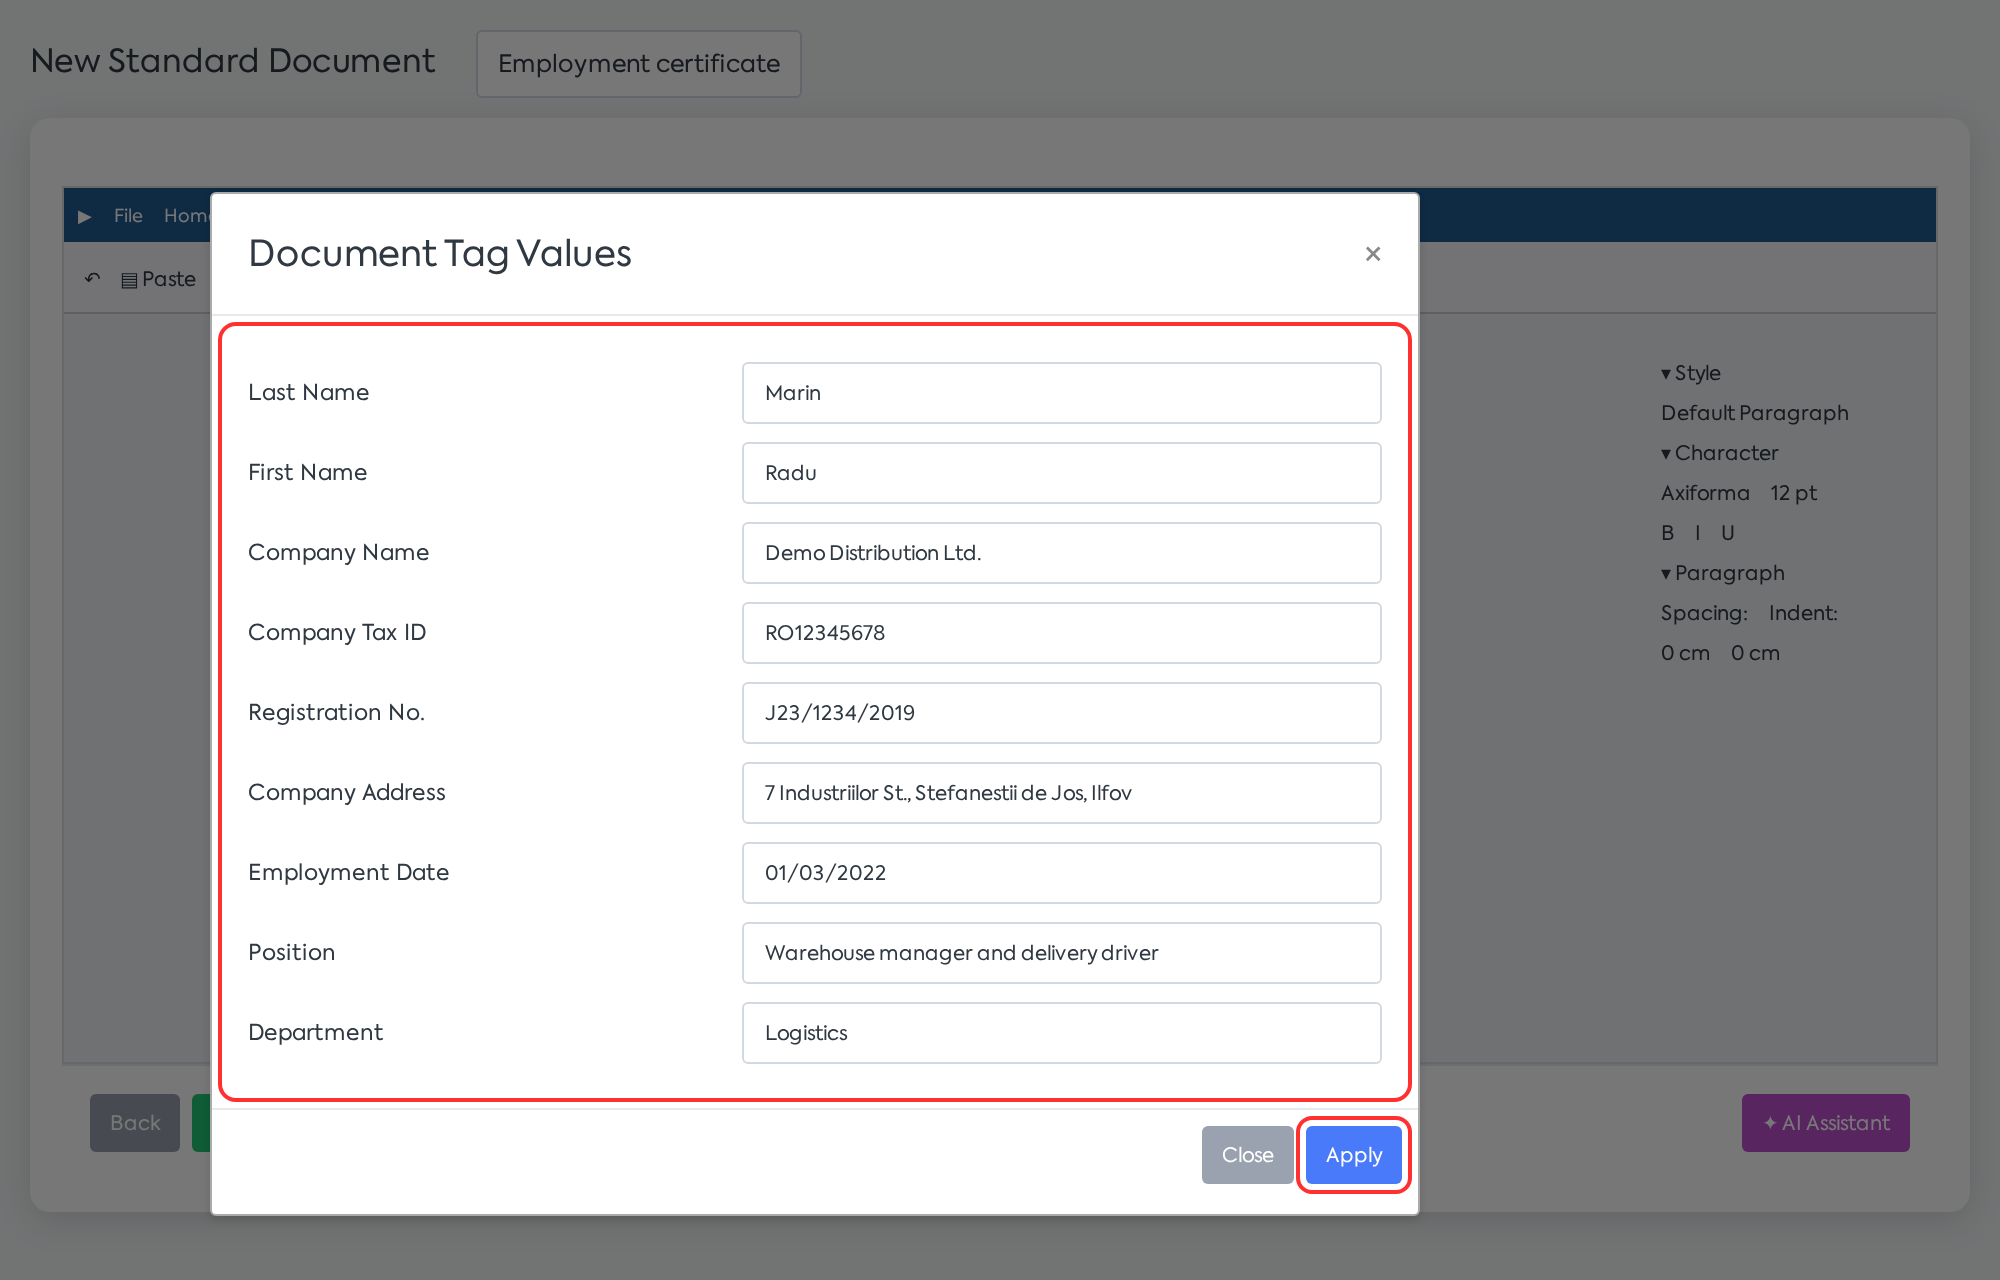Toggle Underline (U) in the Character panel
This screenshot has height=1280, width=2000.
click(1727, 533)
